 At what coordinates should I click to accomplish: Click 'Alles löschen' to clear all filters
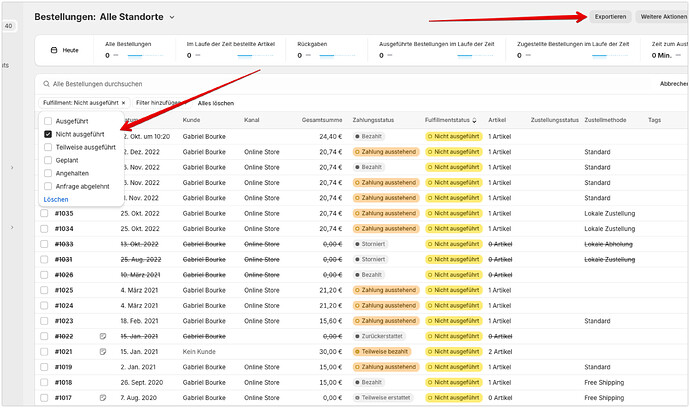(x=215, y=103)
